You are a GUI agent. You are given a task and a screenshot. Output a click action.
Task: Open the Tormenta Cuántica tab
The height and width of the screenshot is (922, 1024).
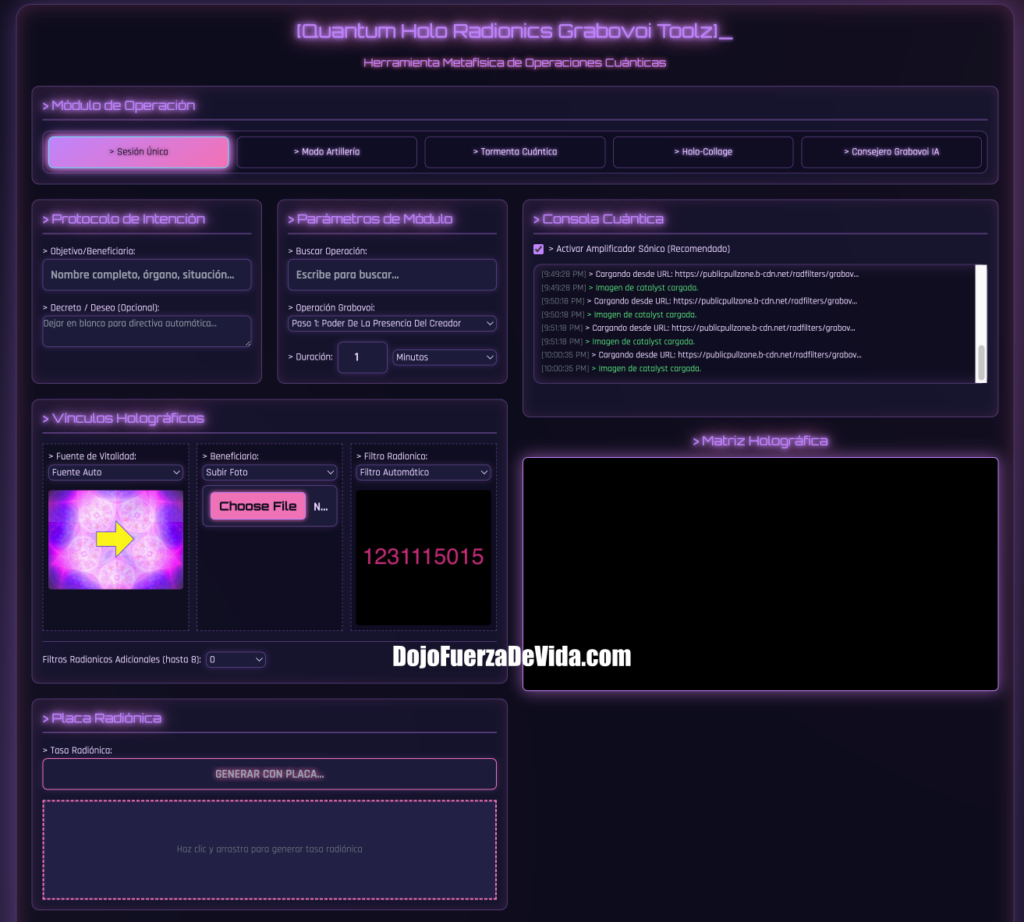pyautogui.click(x=515, y=151)
